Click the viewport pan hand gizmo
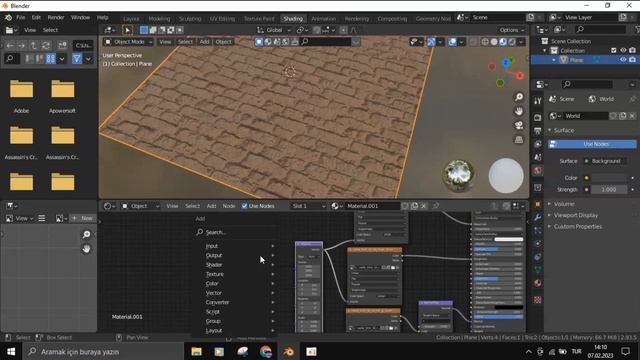This screenshot has width=640, height=360. (519, 111)
